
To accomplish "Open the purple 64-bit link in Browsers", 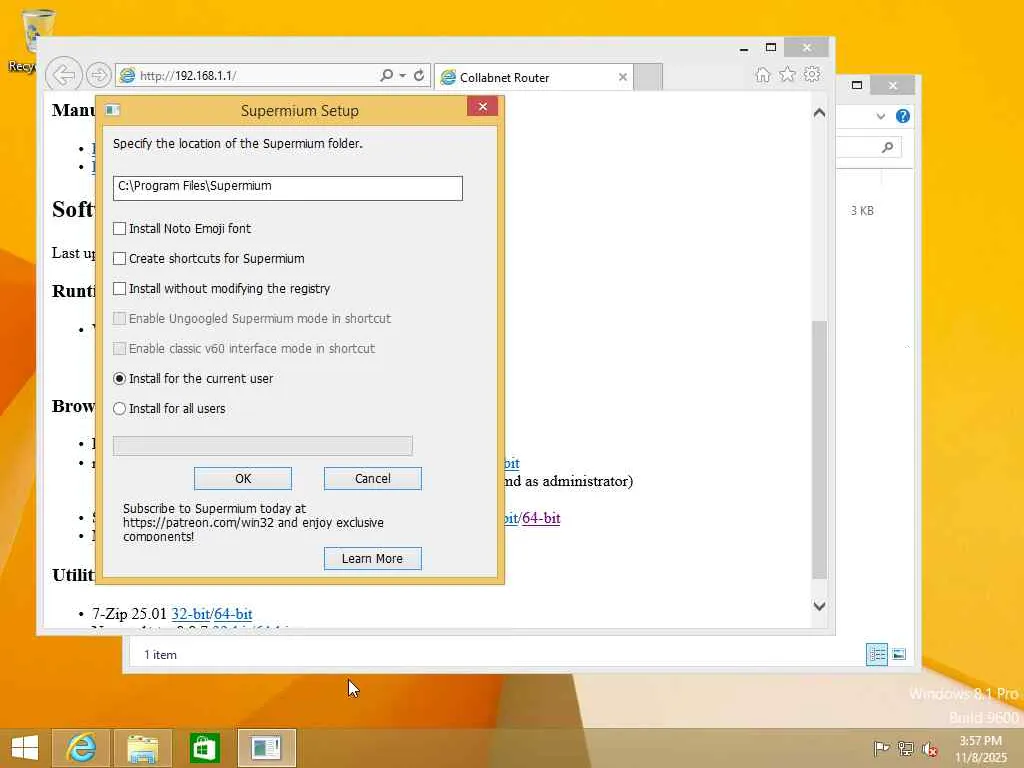I will pyautogui.click(x=541, y=518).
